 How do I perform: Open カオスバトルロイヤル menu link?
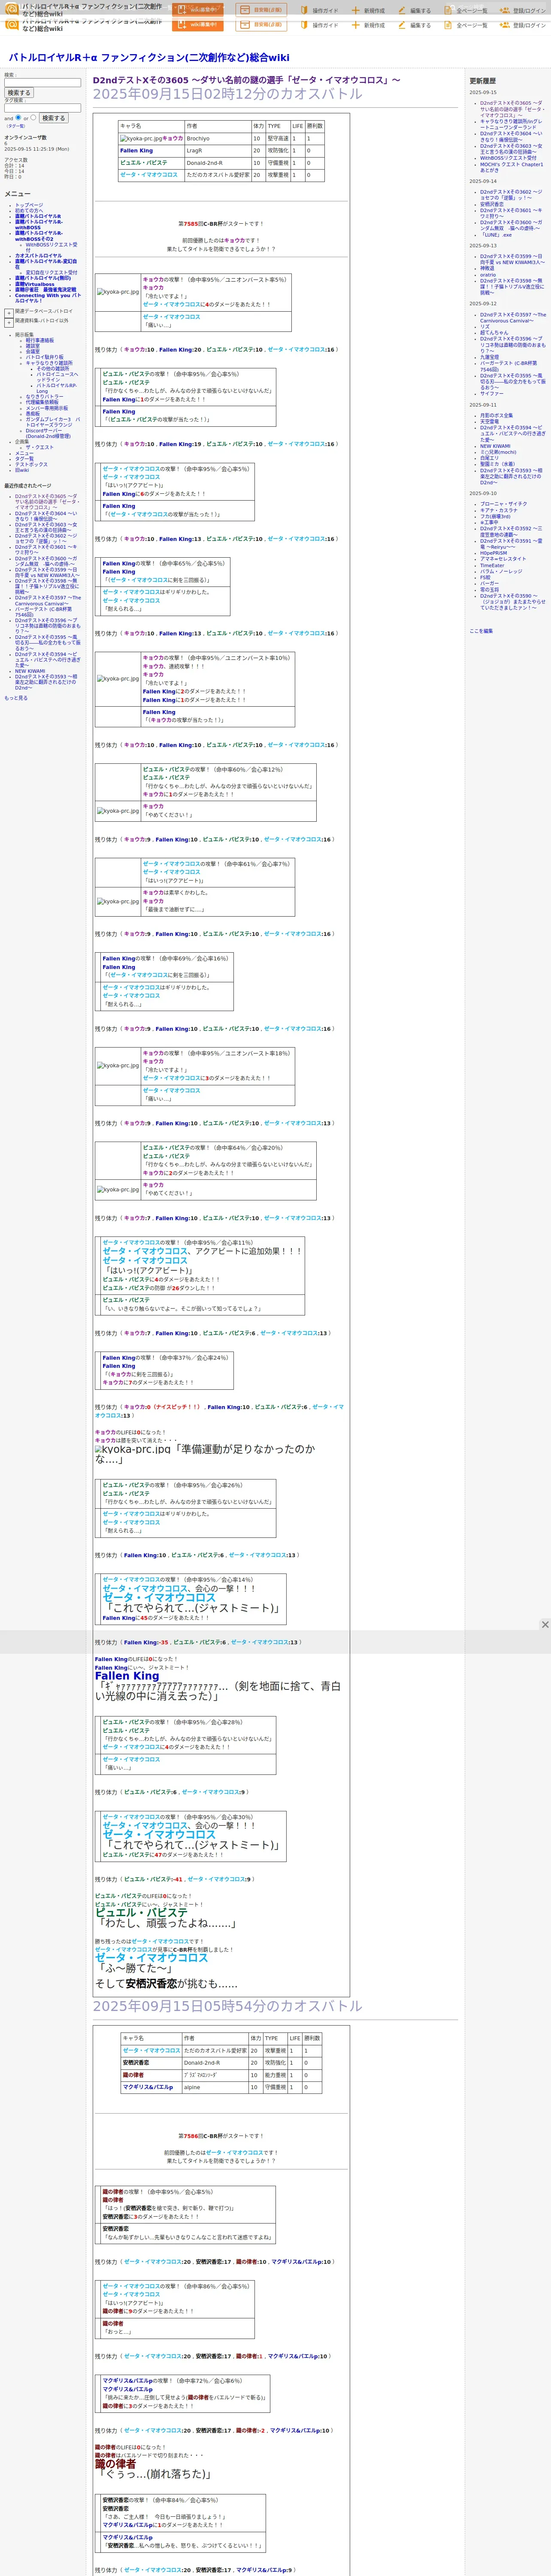[38, 256]
